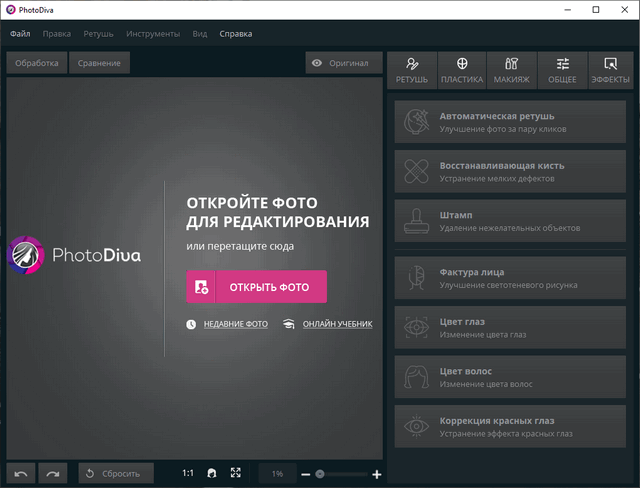640x488 pixels.
Task: Click the zoom percentage field
Action: pos(277,473)
